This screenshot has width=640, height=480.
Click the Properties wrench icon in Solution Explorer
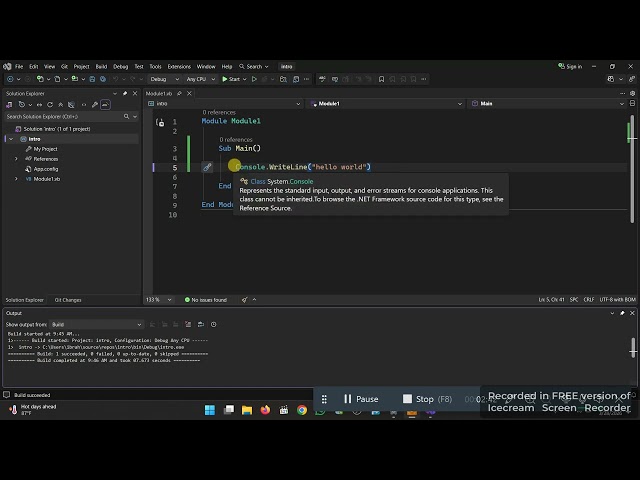(95, 105)
